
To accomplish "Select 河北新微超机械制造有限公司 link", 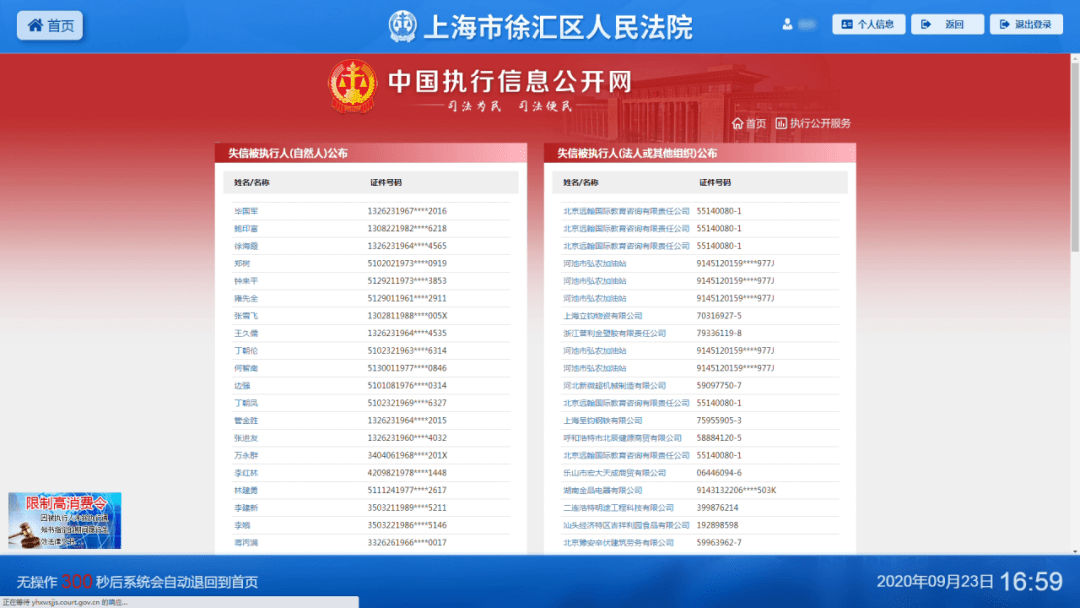I will pos(614,386).
